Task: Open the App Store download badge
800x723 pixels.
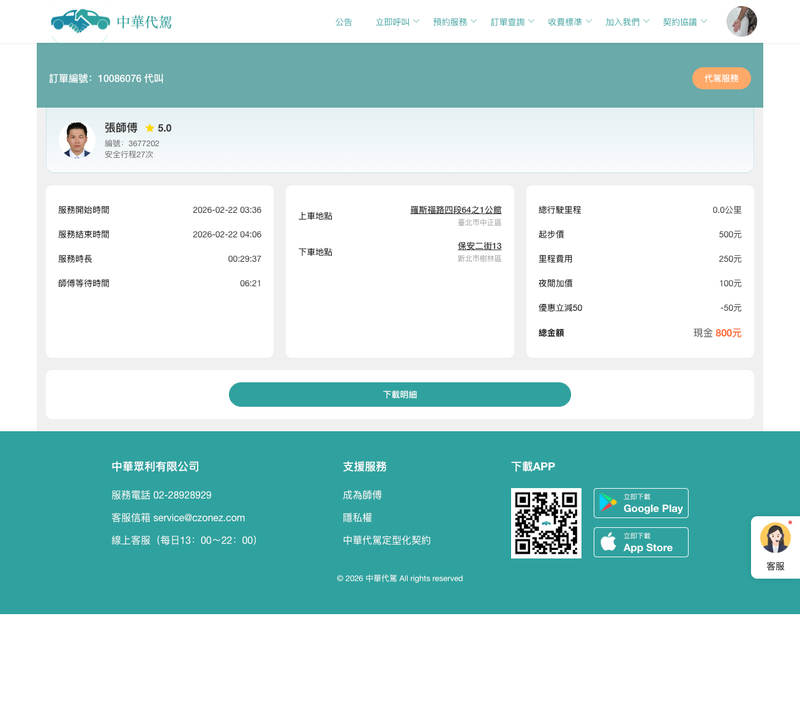Action: coord(641,542)
